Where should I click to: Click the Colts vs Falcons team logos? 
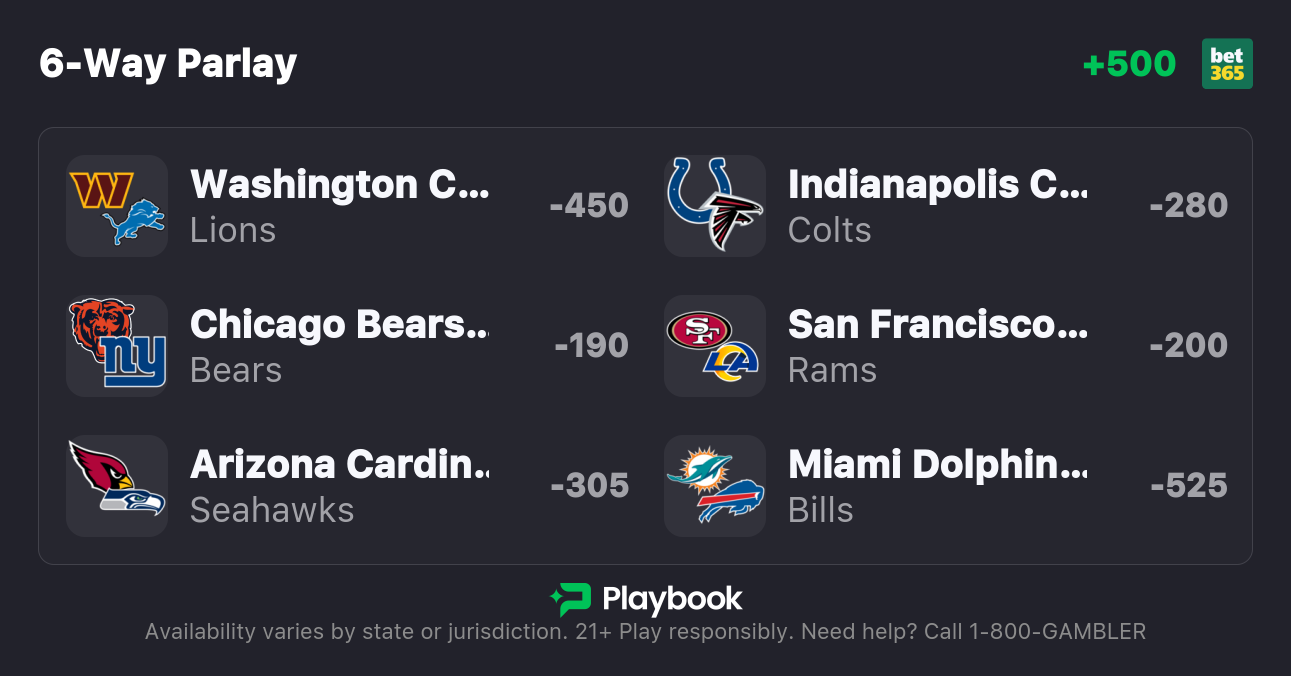715,206
